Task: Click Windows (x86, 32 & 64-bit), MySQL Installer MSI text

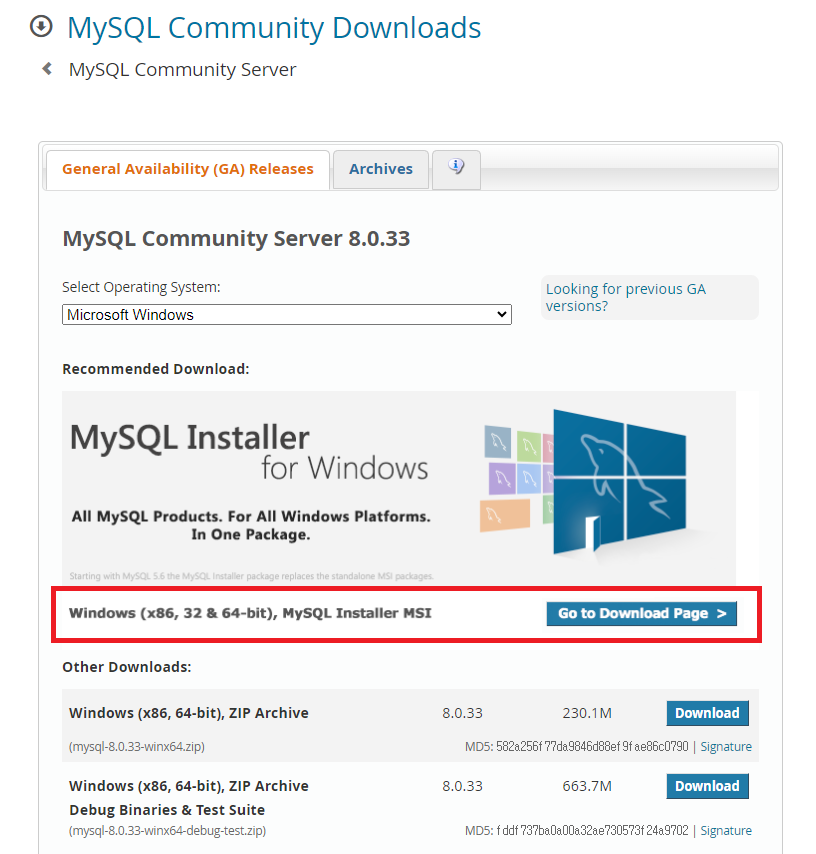Action: pyautogui.click(x=250, y=613)
